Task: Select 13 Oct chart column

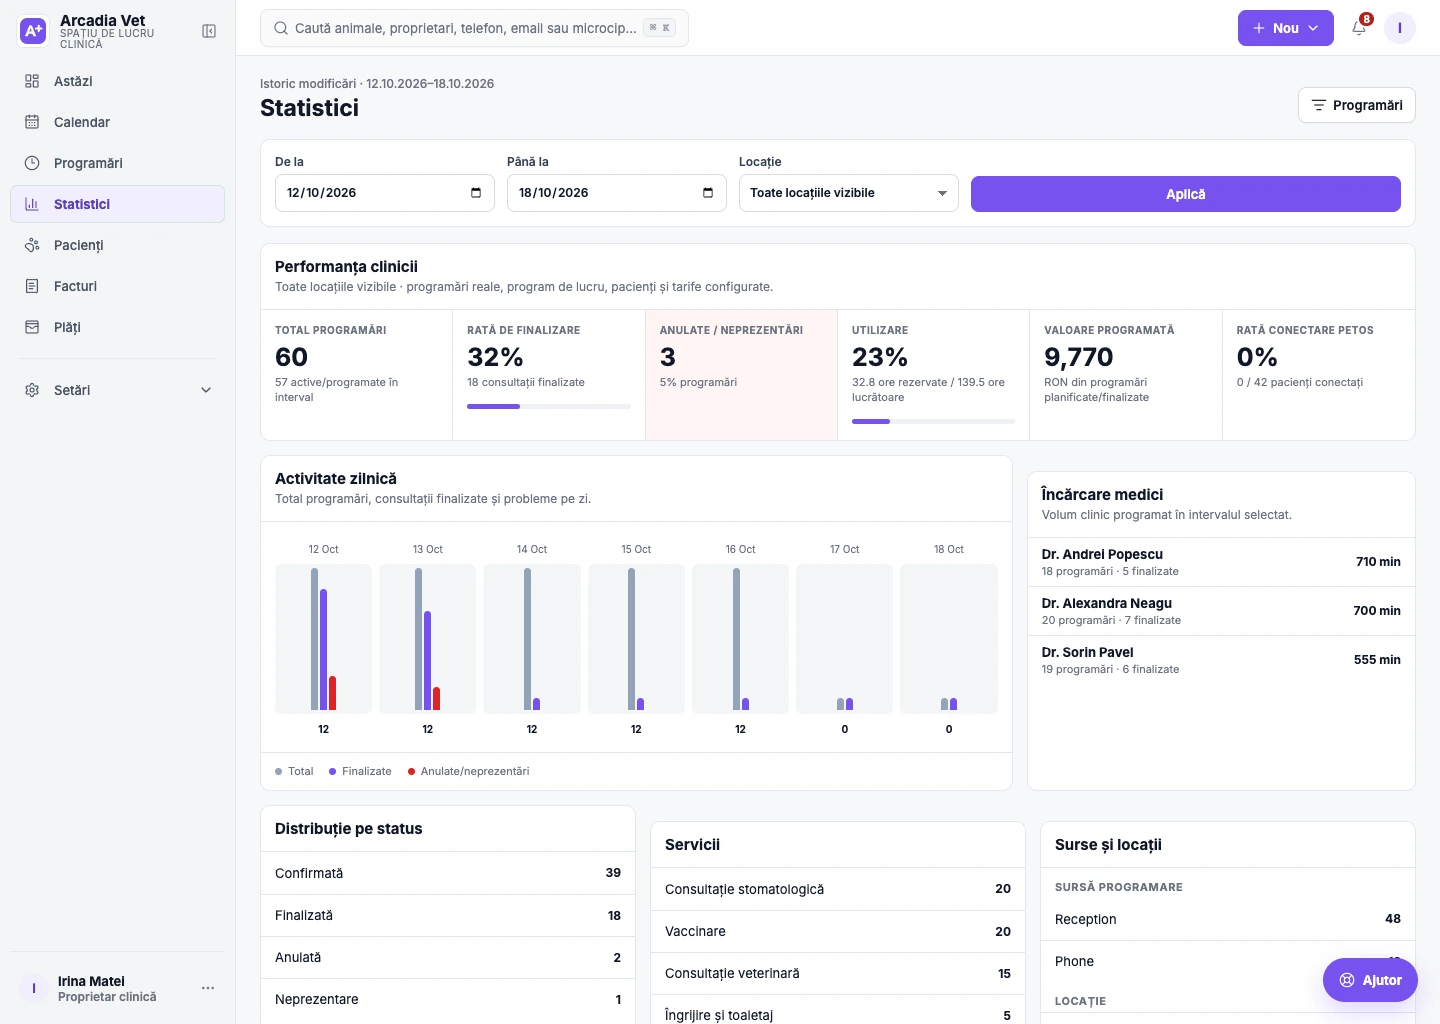Action: pyautogui.click(x=428, y=639)
